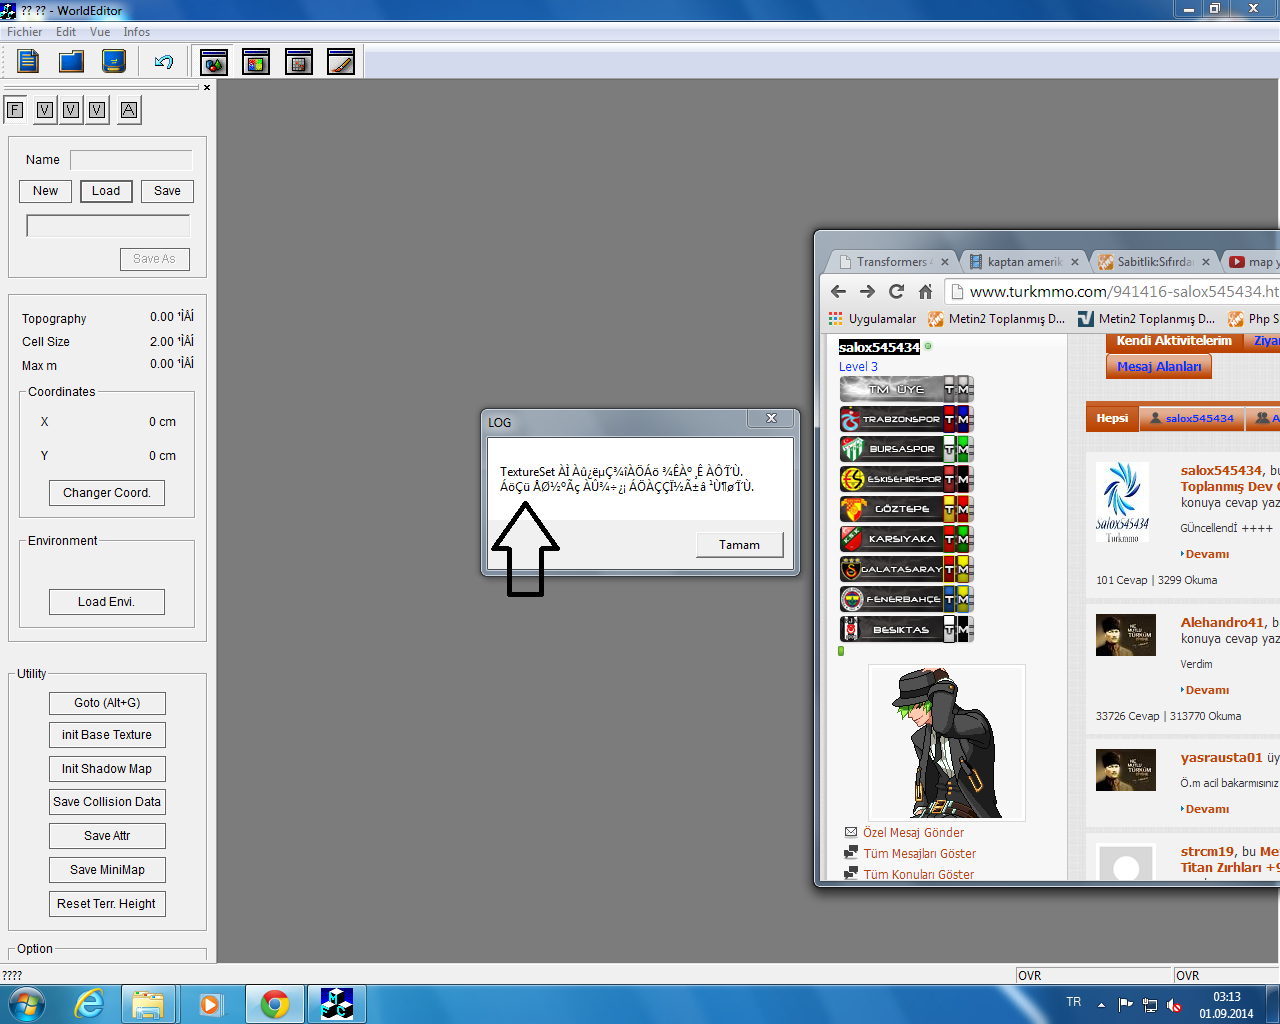
Task: Click the blue open folder toolbar icon
Action: (x=71, y=61)
